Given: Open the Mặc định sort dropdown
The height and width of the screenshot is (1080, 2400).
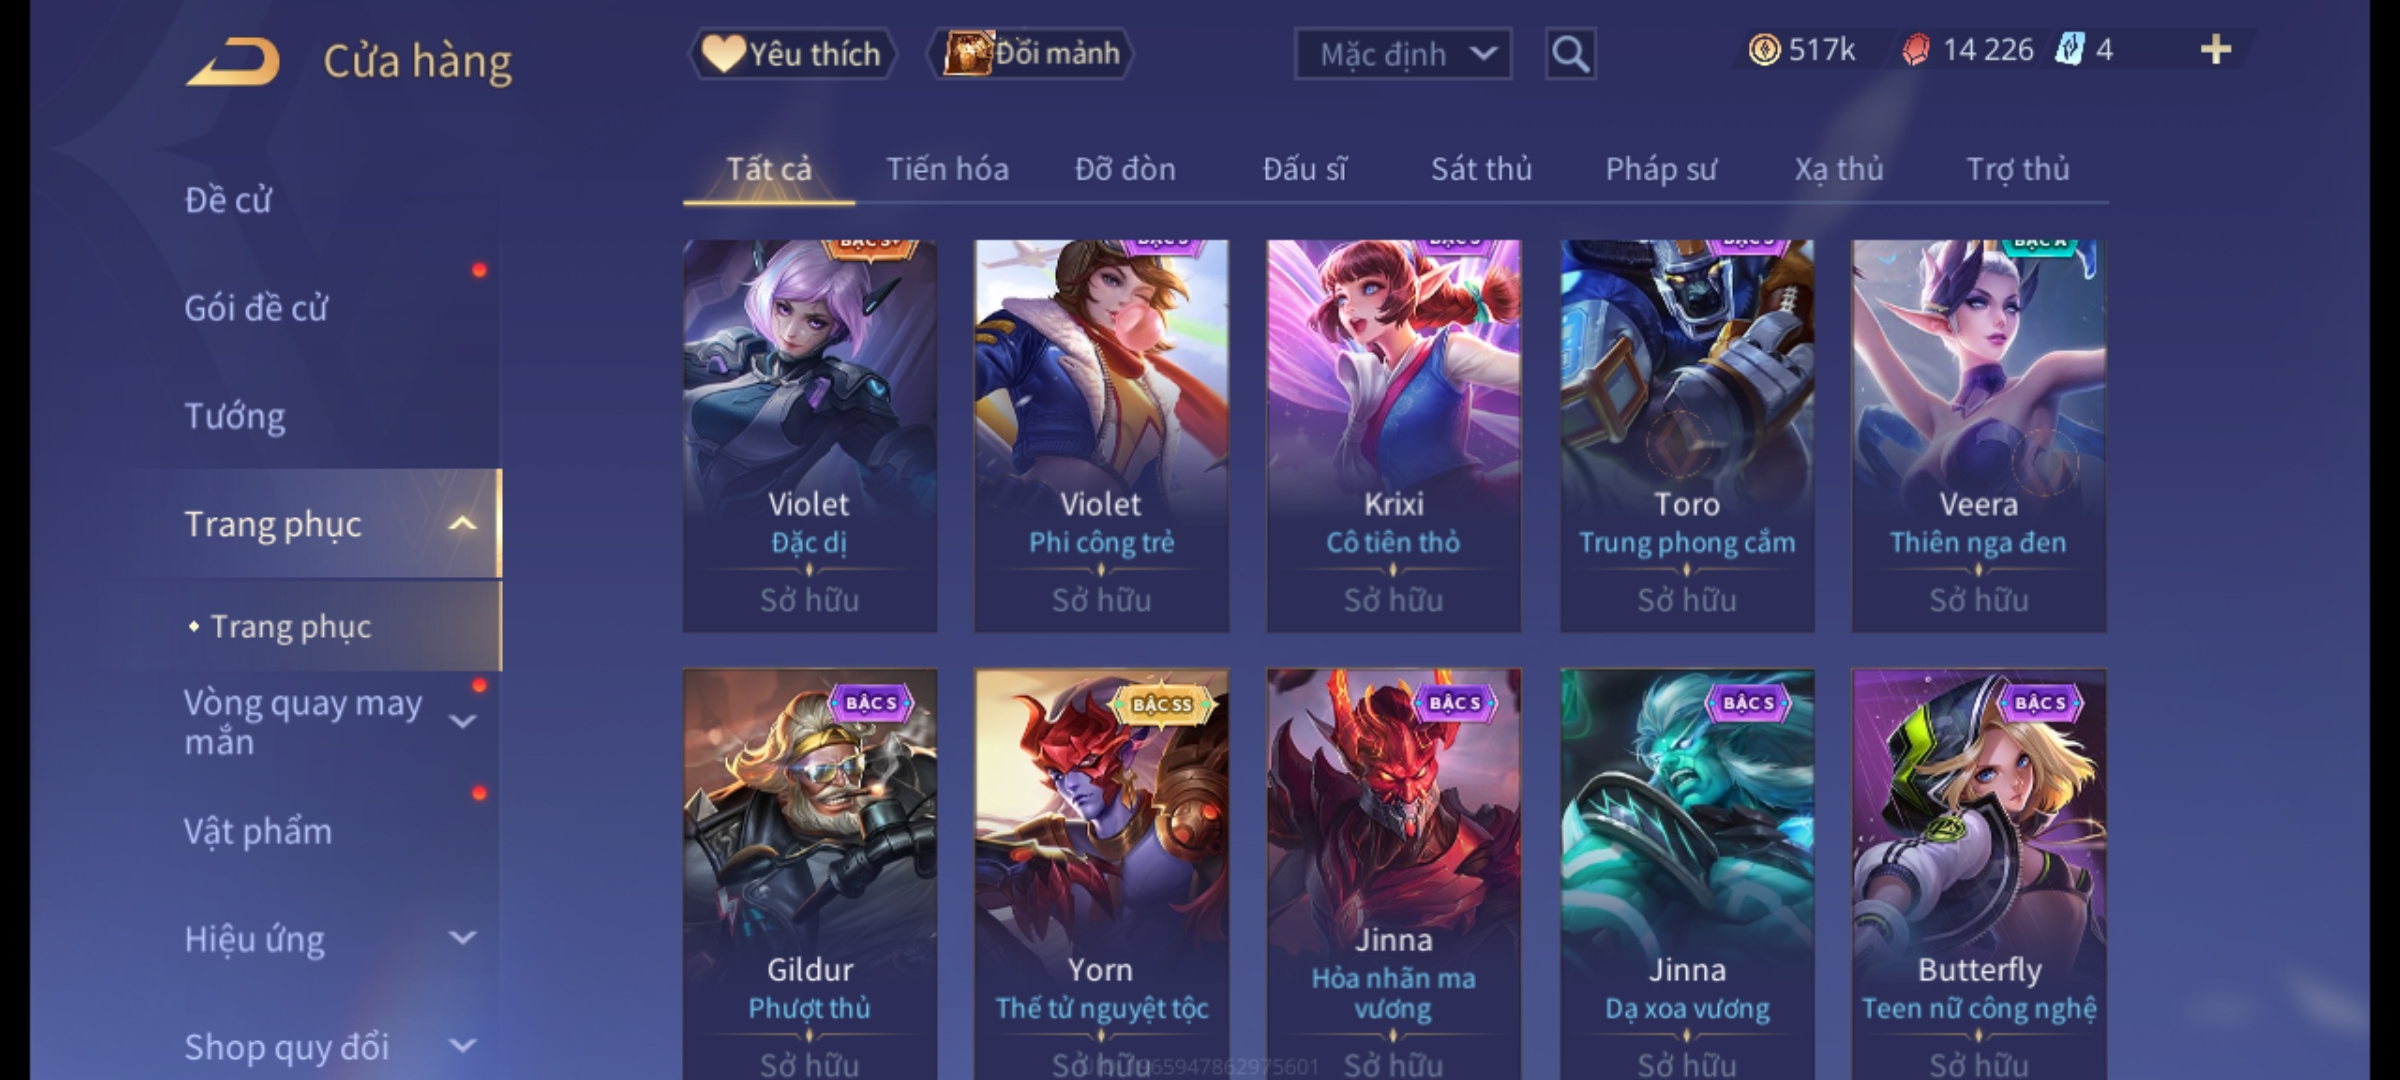Looking at the screenshot, I should coord(1402,54).
